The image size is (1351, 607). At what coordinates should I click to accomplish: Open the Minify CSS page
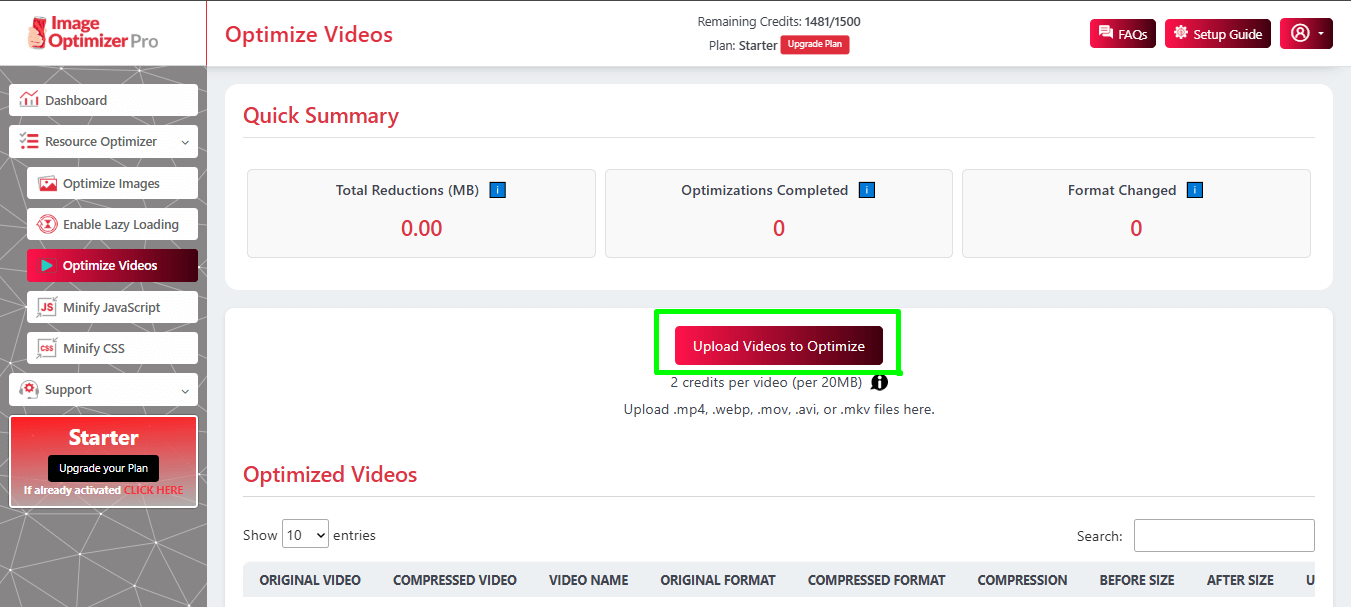point(112,348)
